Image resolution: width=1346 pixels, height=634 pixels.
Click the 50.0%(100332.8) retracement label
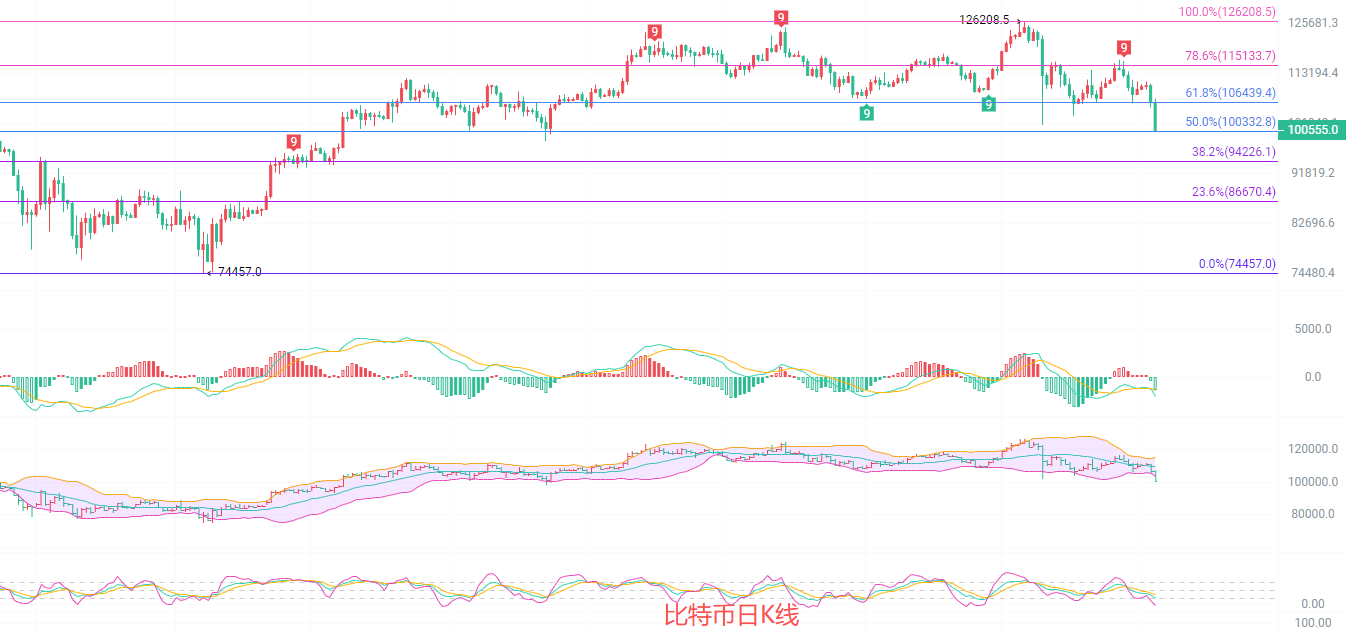pyautogui.click(x=1230, y=122)
